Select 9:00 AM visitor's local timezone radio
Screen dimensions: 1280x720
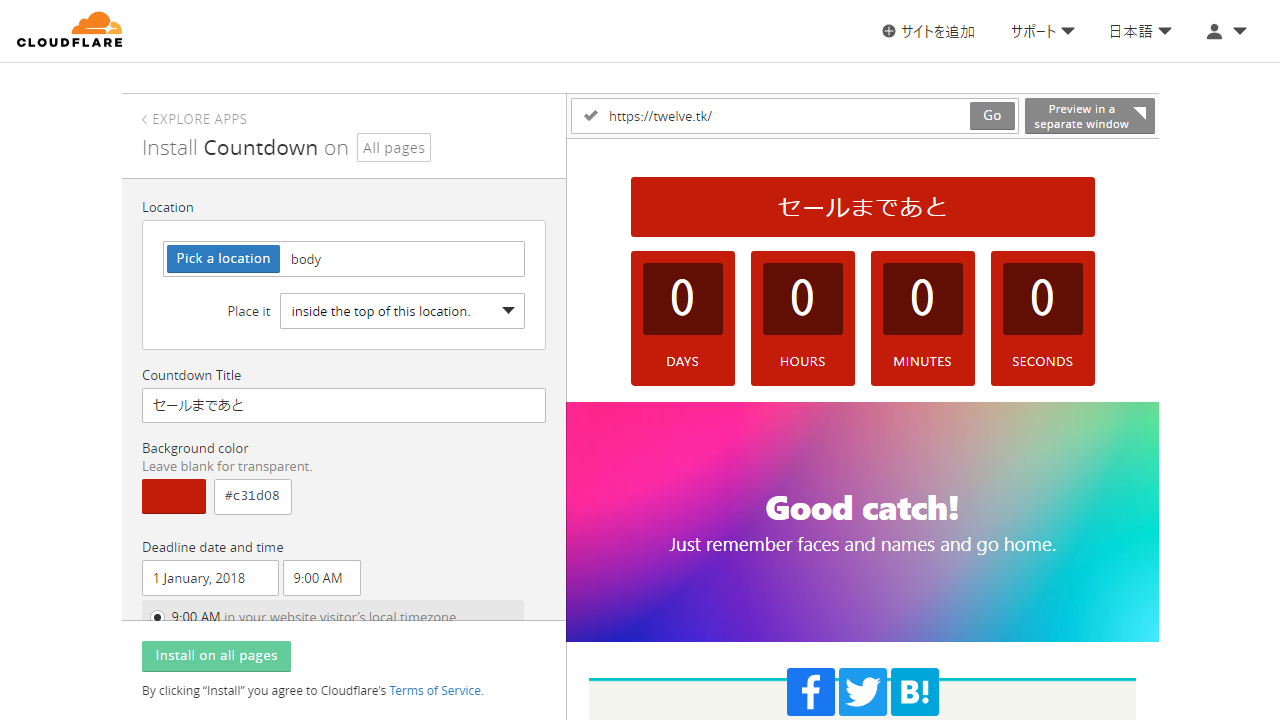pos(157,617)
